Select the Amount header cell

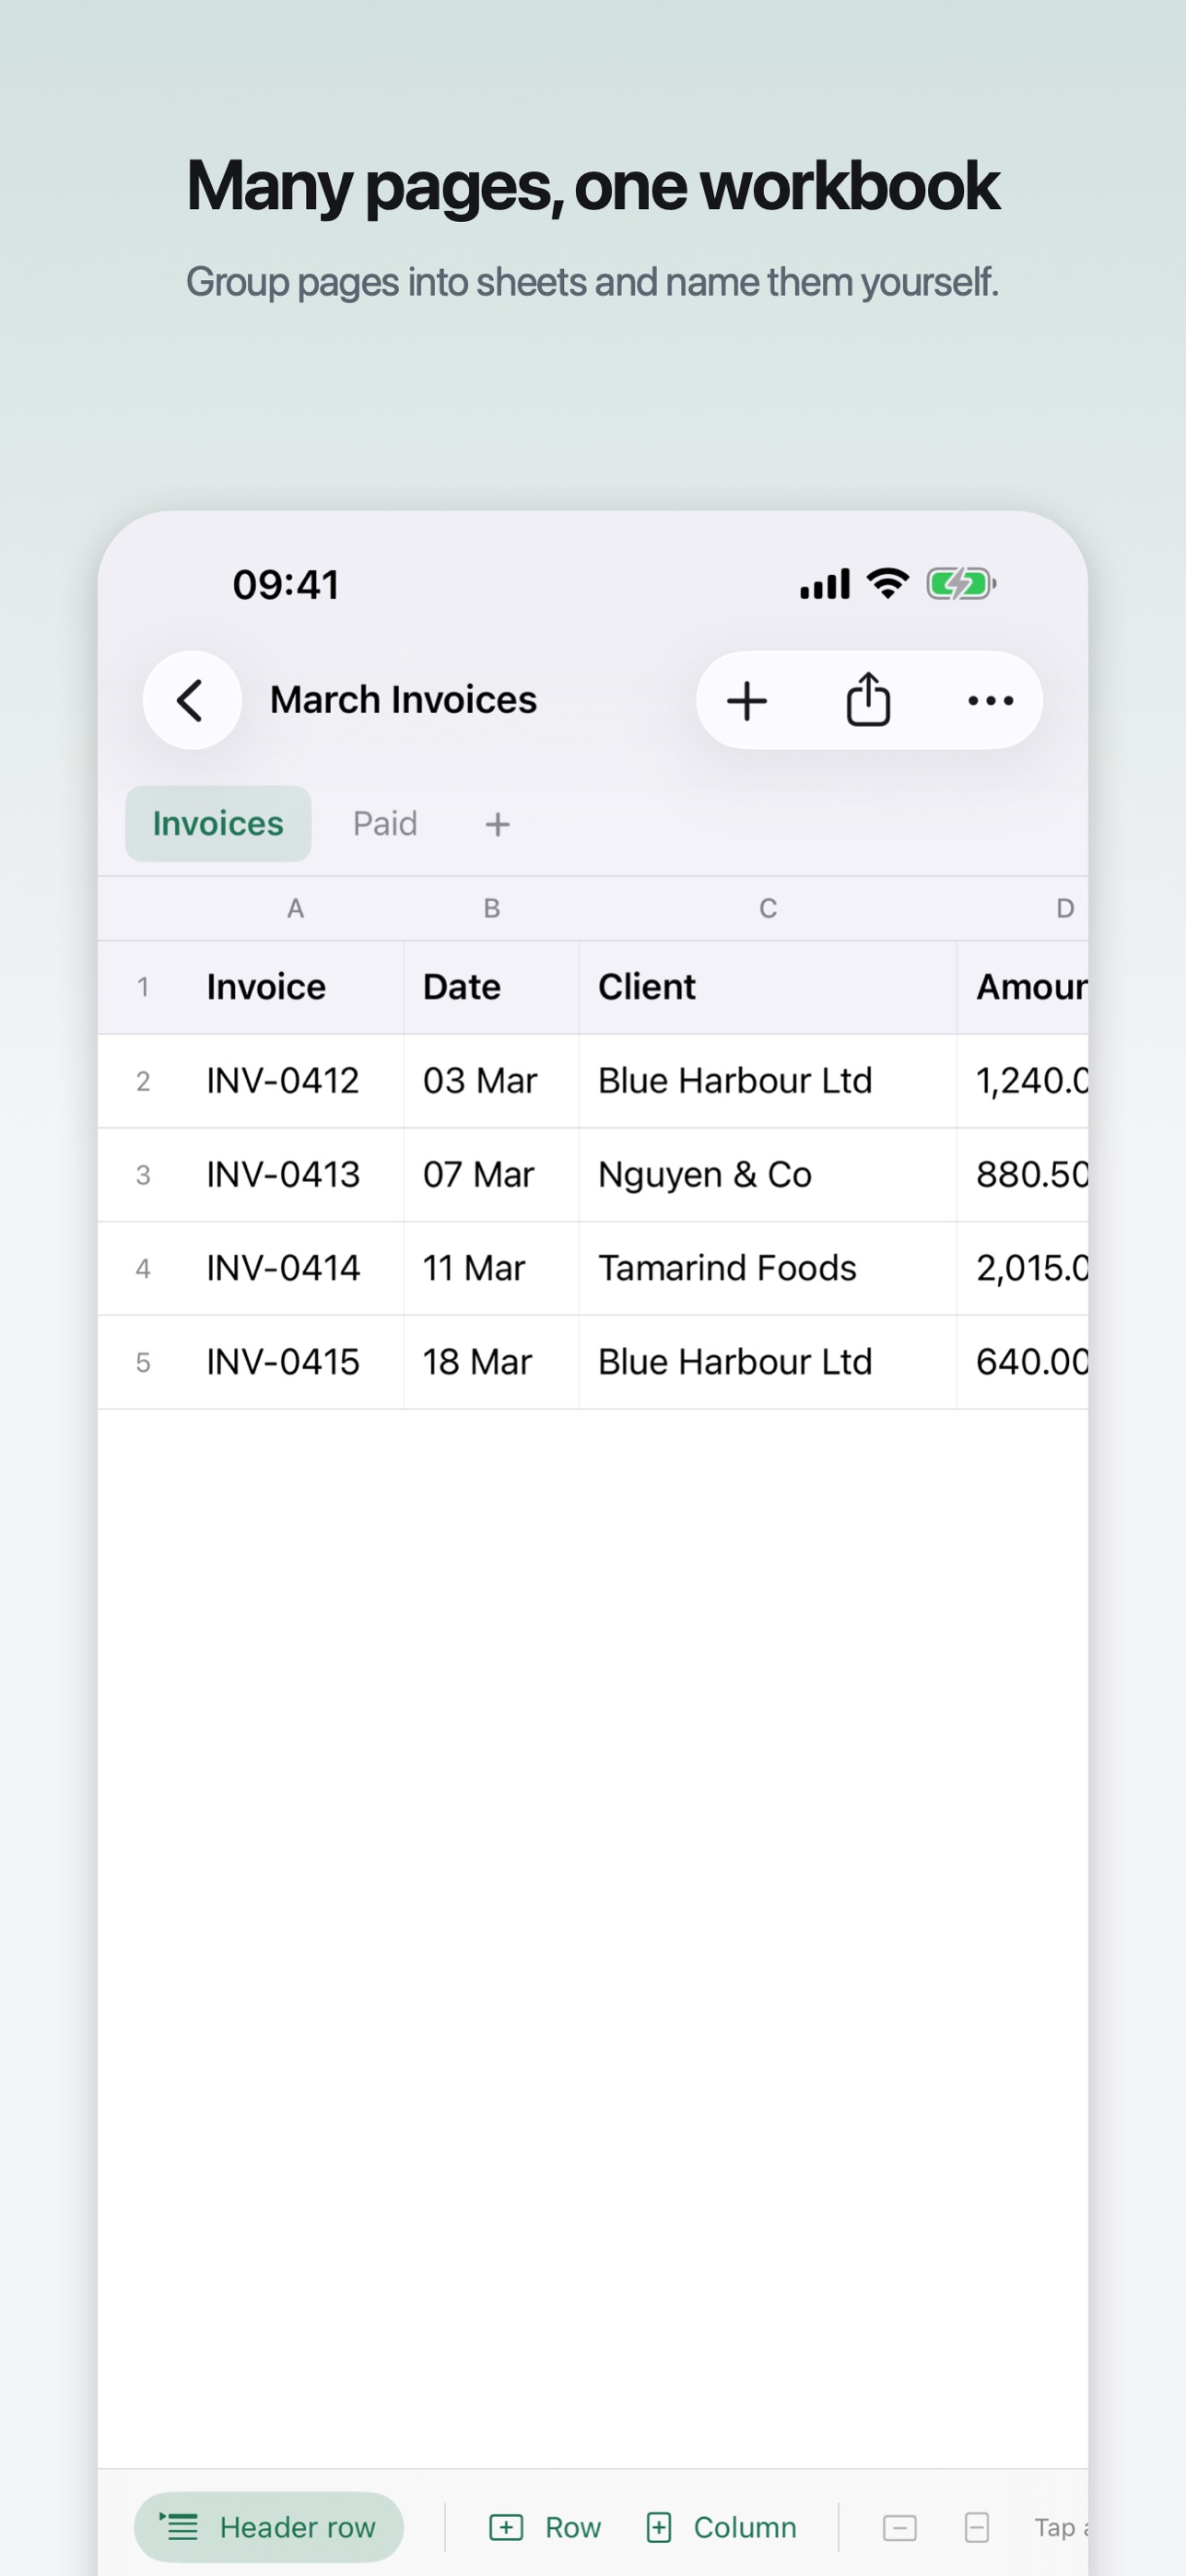point(1023,987)
